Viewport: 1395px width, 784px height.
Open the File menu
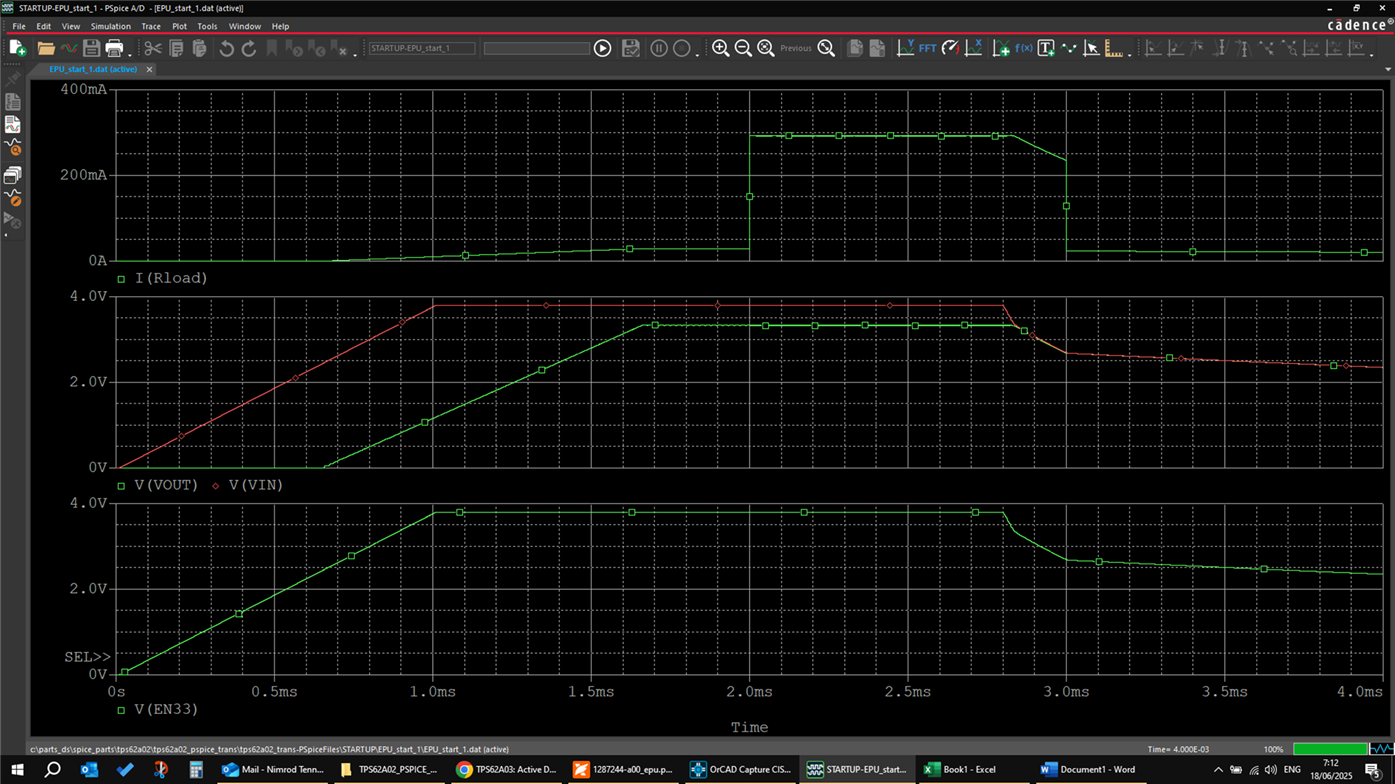[x=19, y=26]
